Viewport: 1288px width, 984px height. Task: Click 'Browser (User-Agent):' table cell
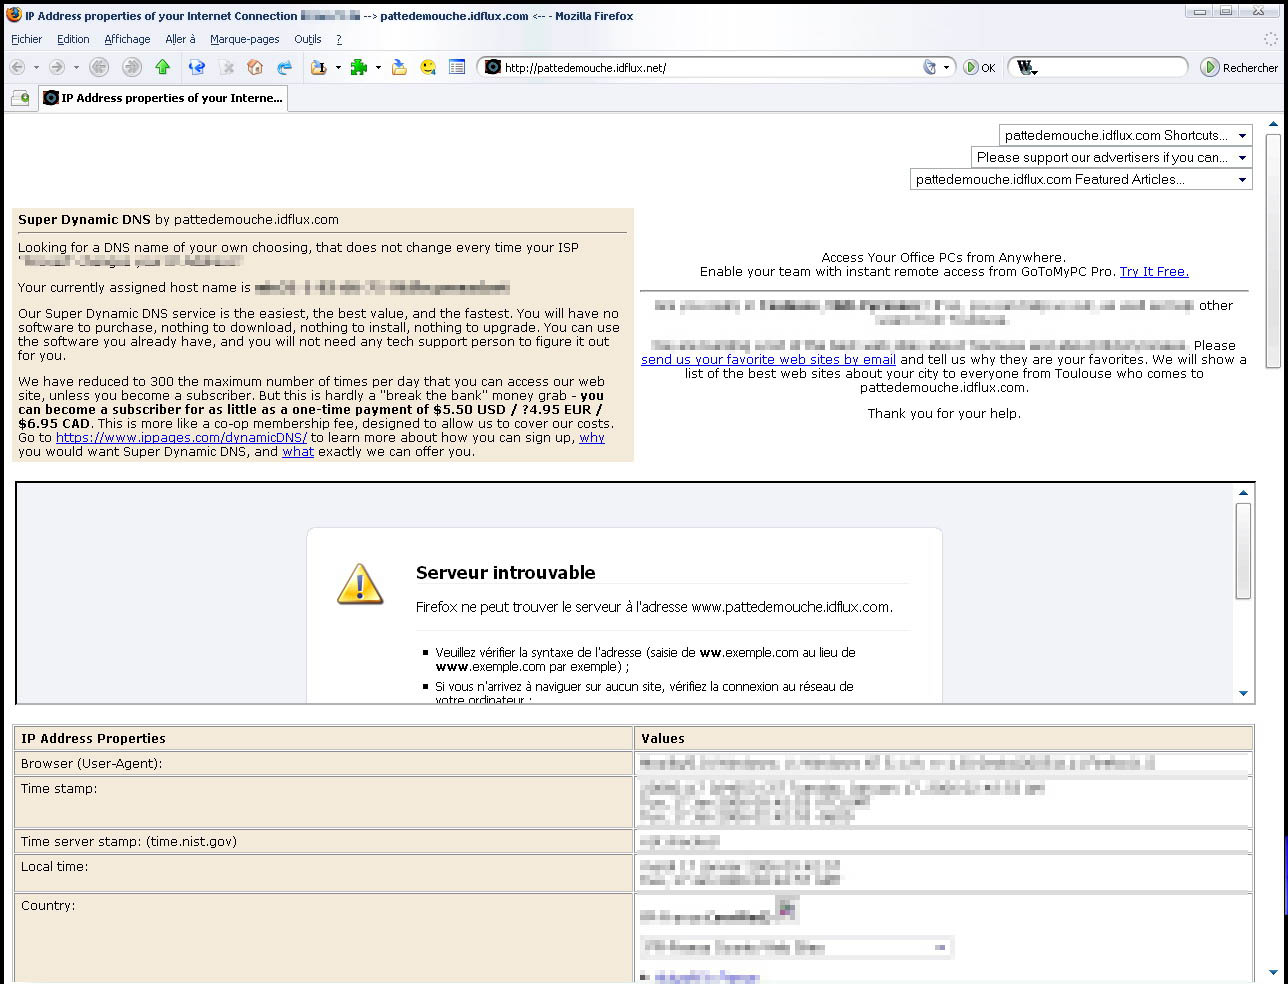[x=324, y=763]
